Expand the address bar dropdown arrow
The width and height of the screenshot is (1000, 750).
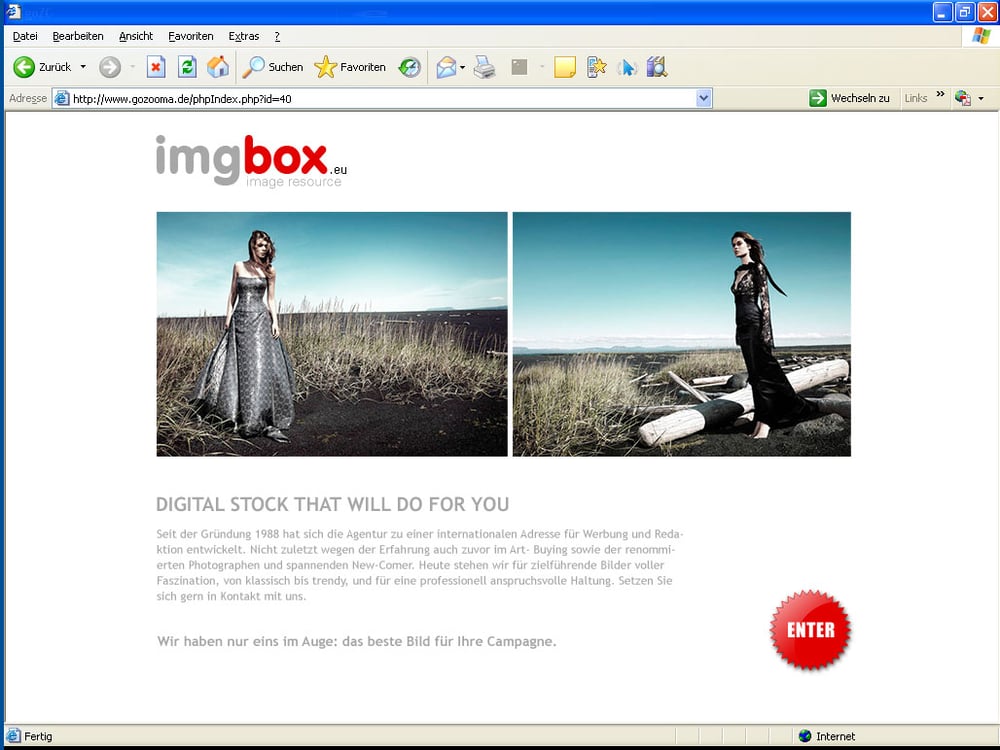point(704,99)
